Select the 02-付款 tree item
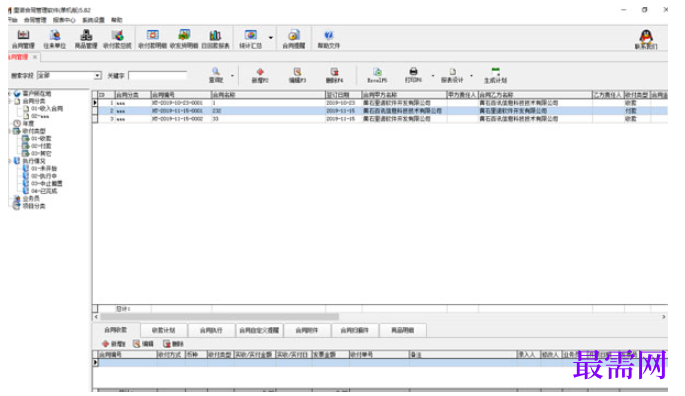Image resolution: width=685 pixels, height=396 pixels. point(41,146)
